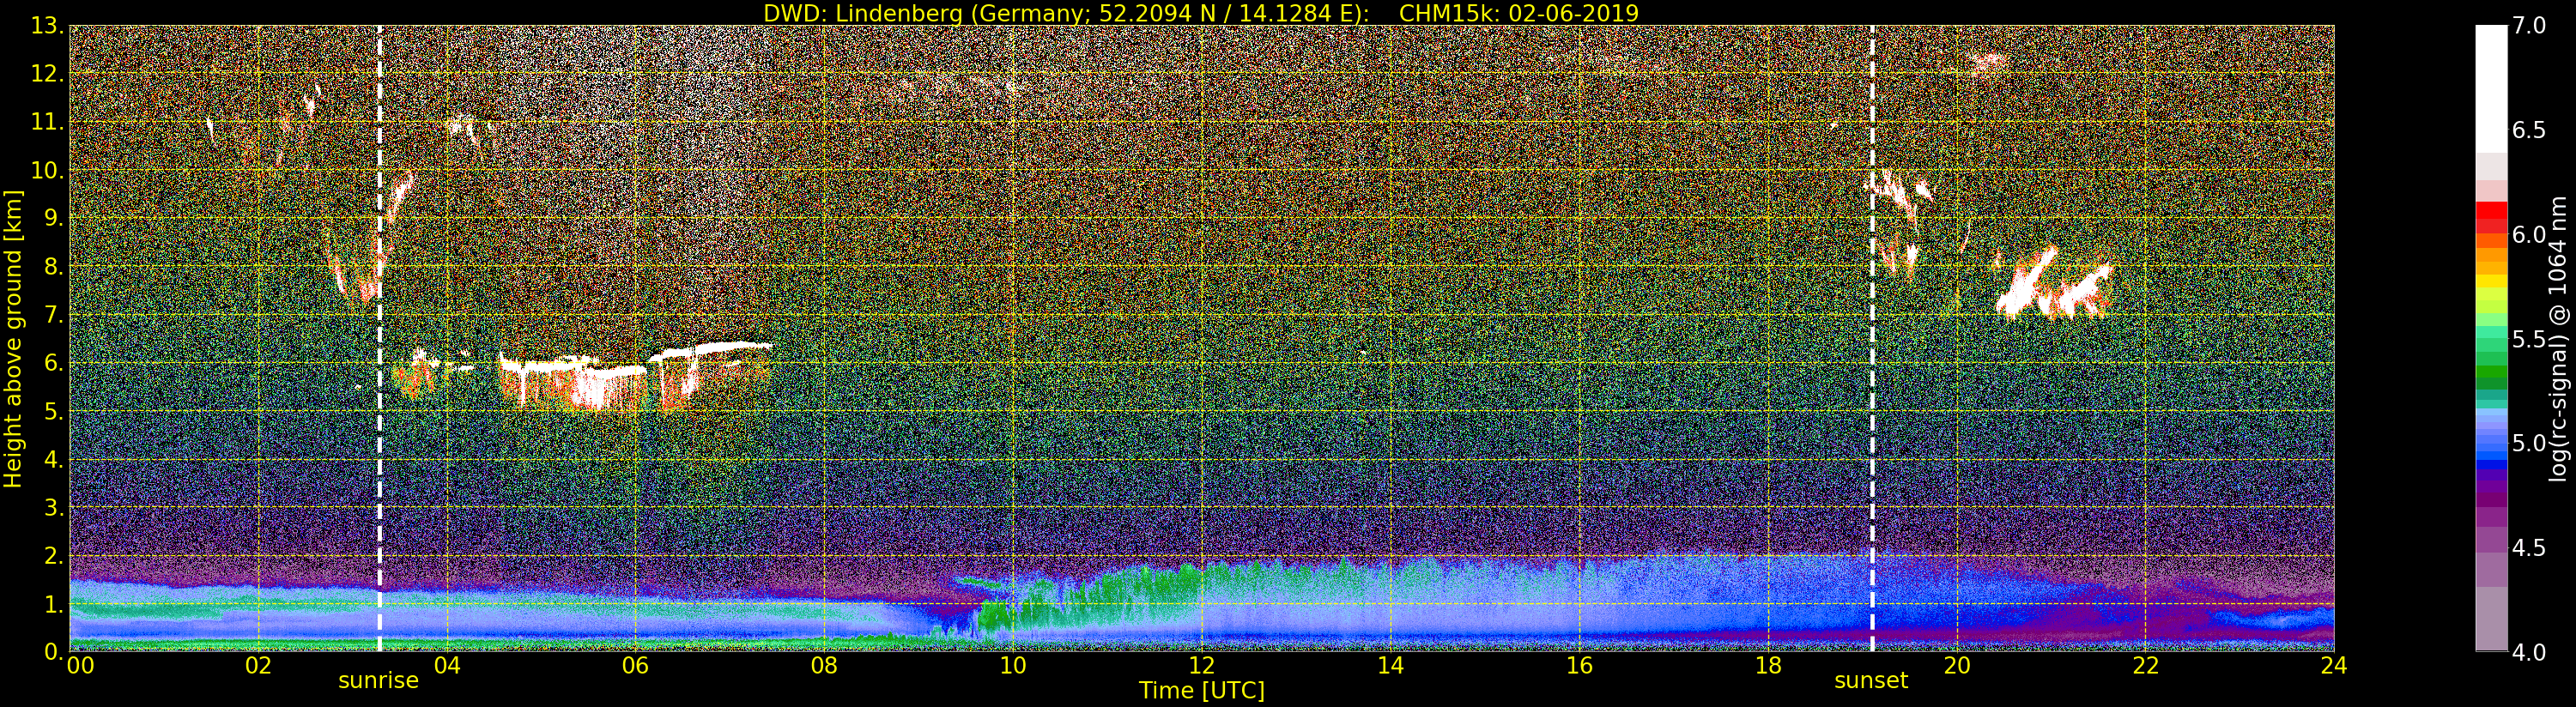Click the colorbar tick value "4.5"

tap(2528, 547)
